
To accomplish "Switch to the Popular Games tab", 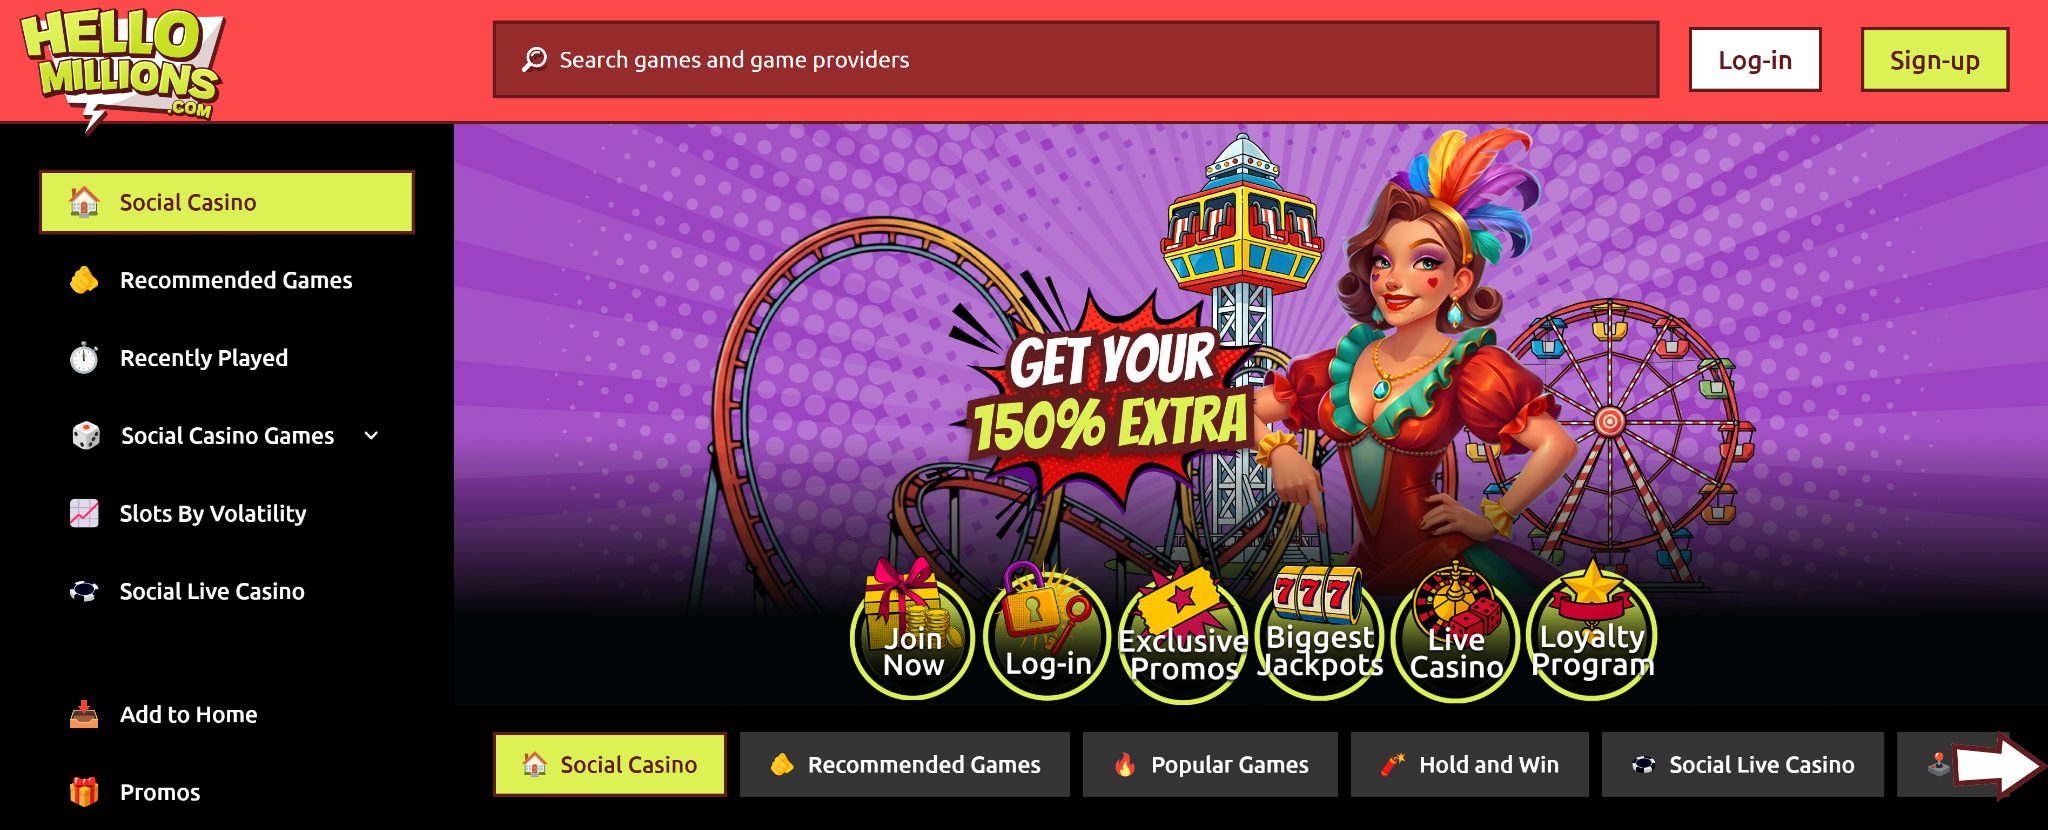I will click(1210, 765).
